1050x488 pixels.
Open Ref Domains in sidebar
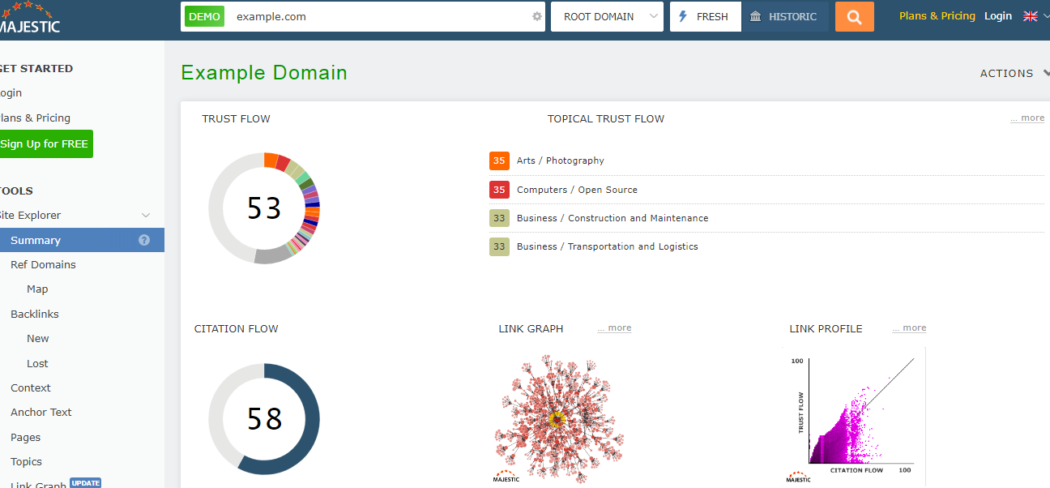point(43,264)
